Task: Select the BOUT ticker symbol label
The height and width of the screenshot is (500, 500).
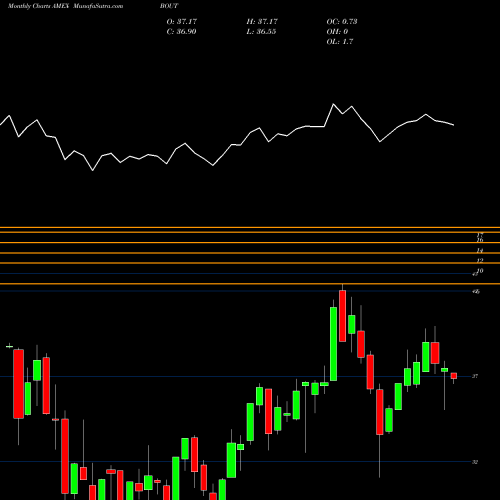Action: click(169, 6)
